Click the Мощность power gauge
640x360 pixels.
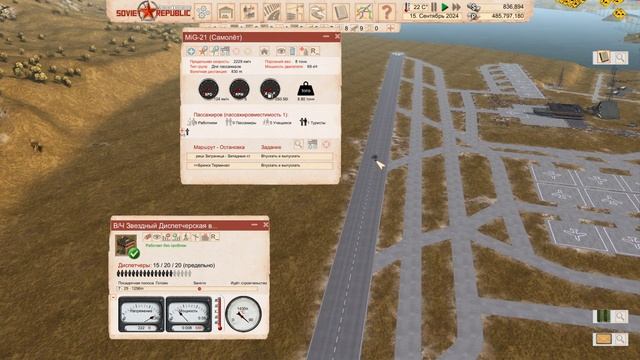[189, 314]
